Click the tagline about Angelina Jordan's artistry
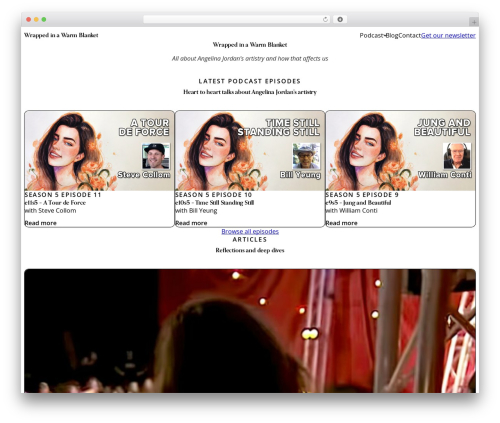 (250, 59)
